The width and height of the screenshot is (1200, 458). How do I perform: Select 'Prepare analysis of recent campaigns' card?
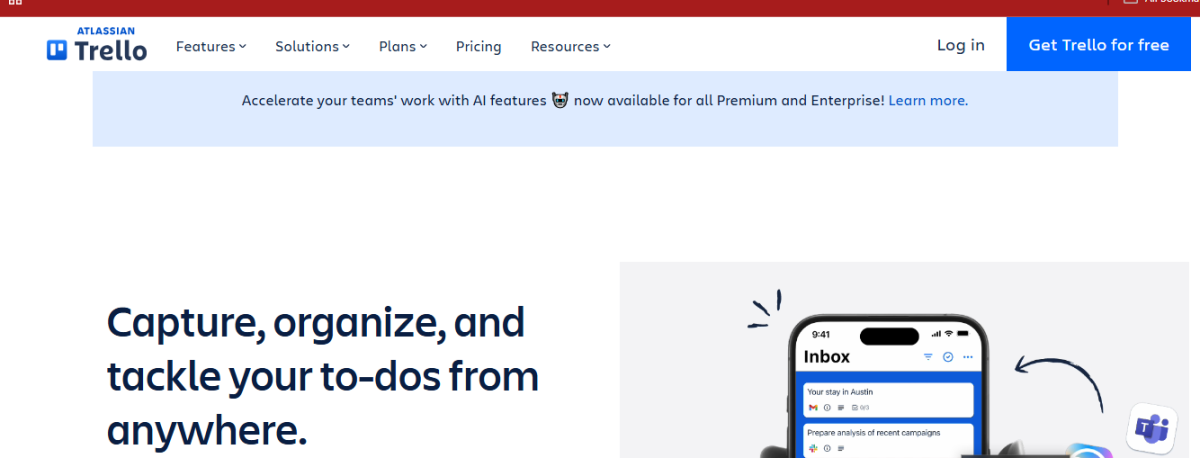[x=888, y=440]
